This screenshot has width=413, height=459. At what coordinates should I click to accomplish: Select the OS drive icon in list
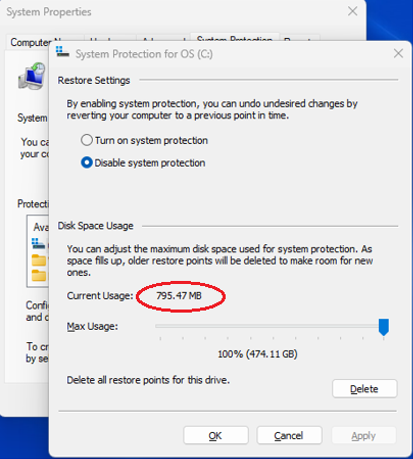(39, 243)
